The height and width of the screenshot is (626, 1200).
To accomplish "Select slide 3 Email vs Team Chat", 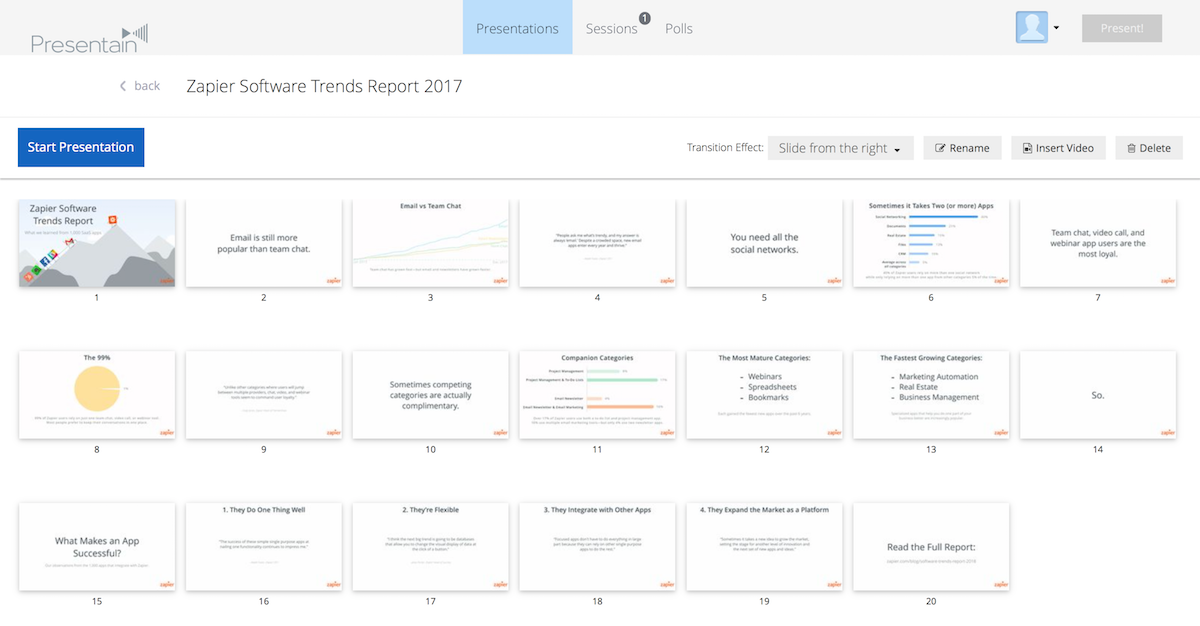I will click(431, 243).
